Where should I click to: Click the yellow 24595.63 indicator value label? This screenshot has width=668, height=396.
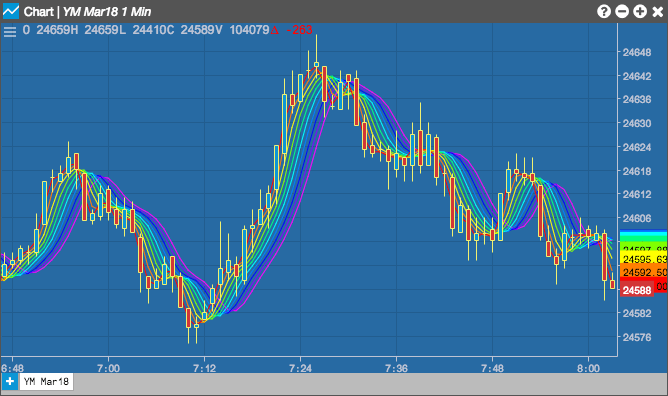pyautogui.click(x=644, y=259)
